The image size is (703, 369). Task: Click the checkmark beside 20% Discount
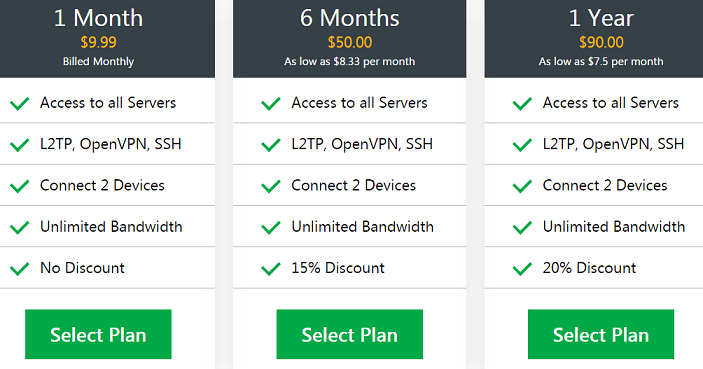click(522, 269)
